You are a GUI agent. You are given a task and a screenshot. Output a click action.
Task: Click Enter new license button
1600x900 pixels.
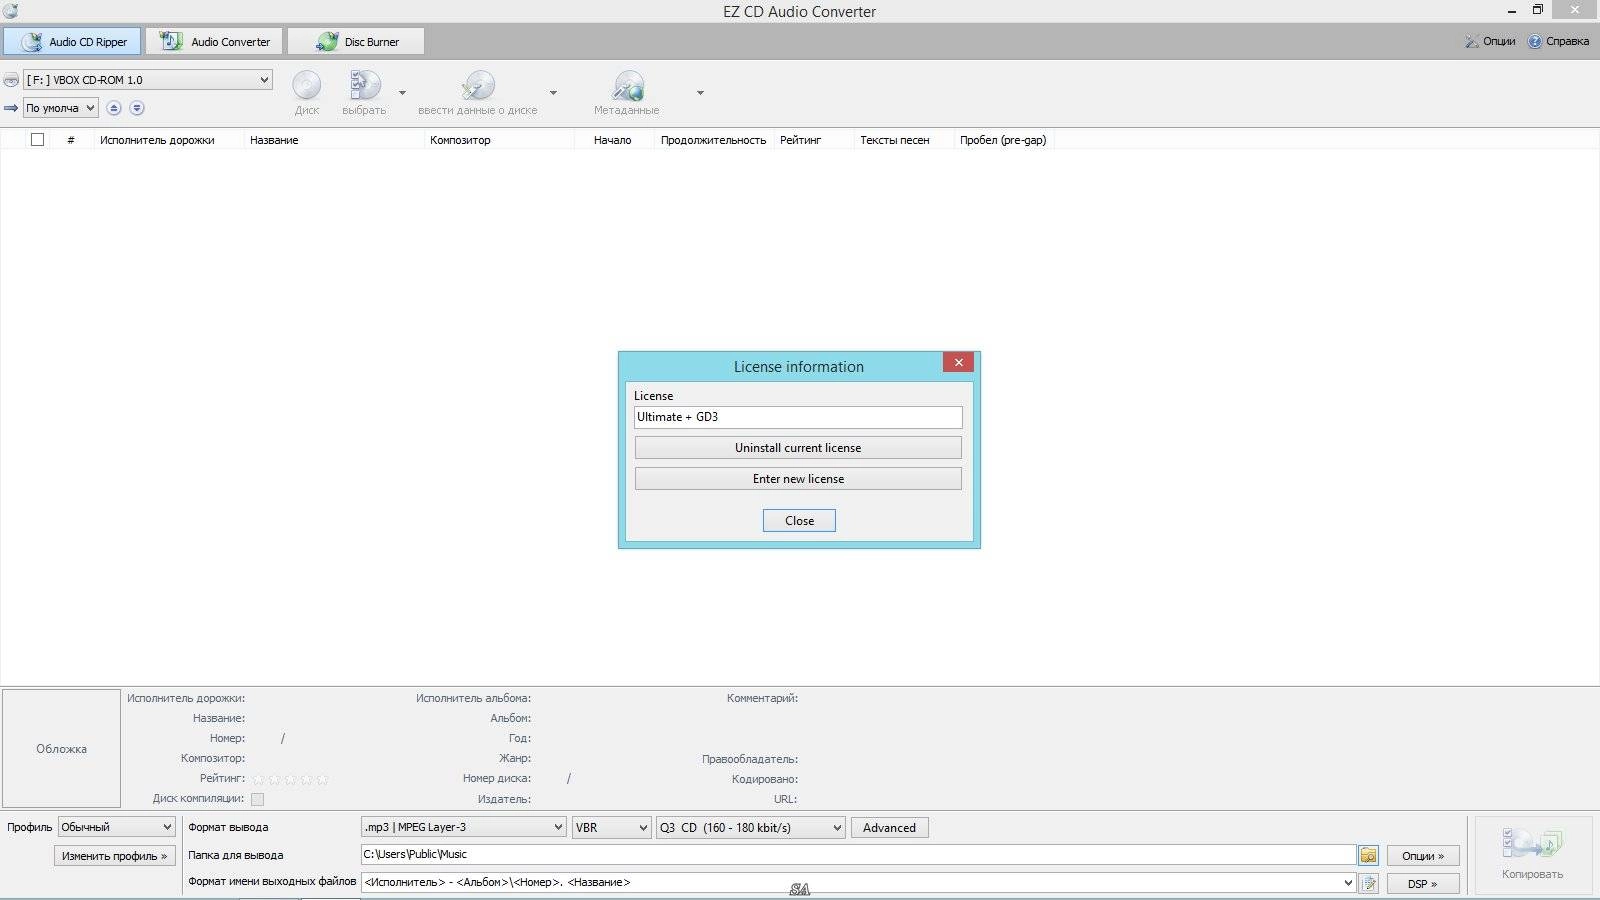(x=798, y=479)
